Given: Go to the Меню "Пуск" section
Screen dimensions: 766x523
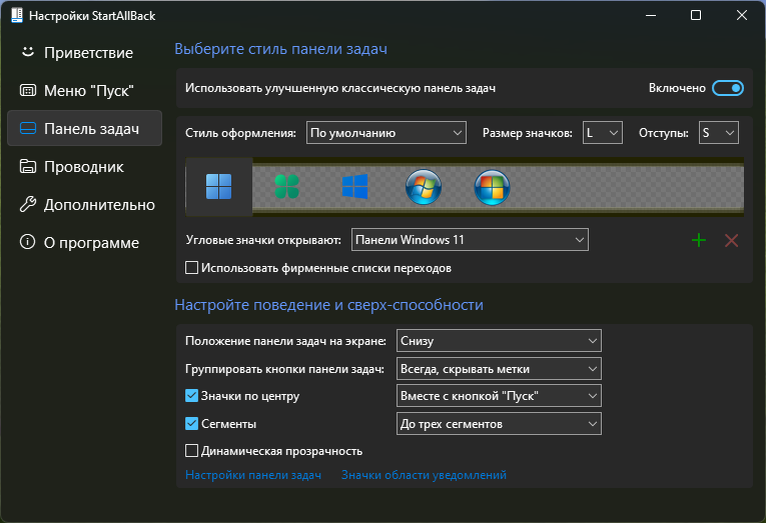Looking at the screenshot, I should point(85,90).
